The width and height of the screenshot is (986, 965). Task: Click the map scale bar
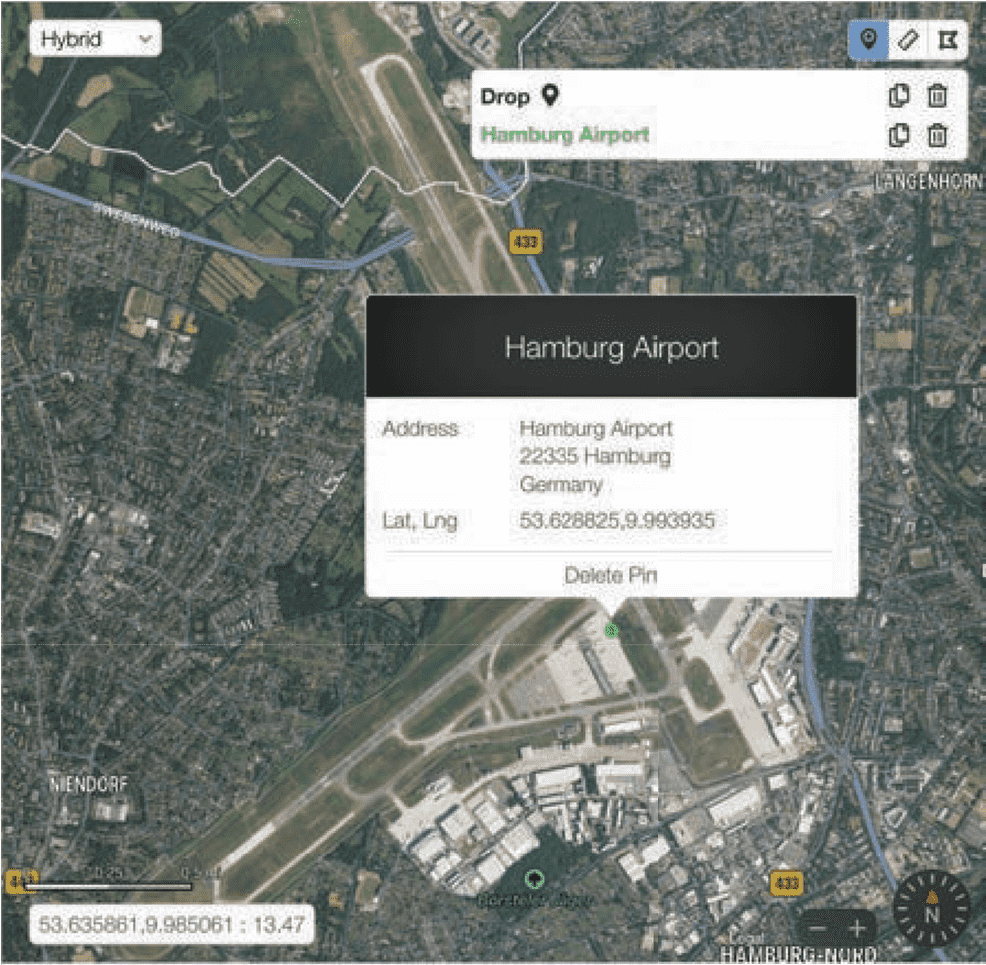tap(108, 886)
